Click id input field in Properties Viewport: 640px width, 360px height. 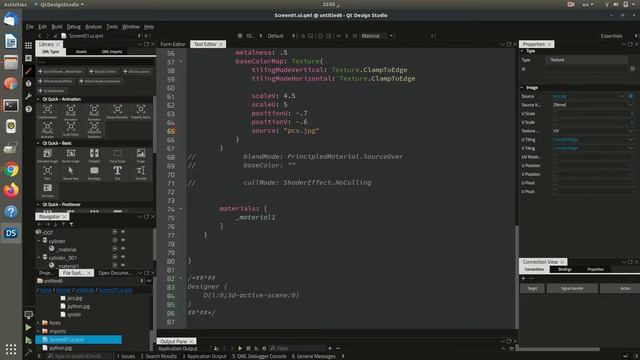[x=587, y=69]
